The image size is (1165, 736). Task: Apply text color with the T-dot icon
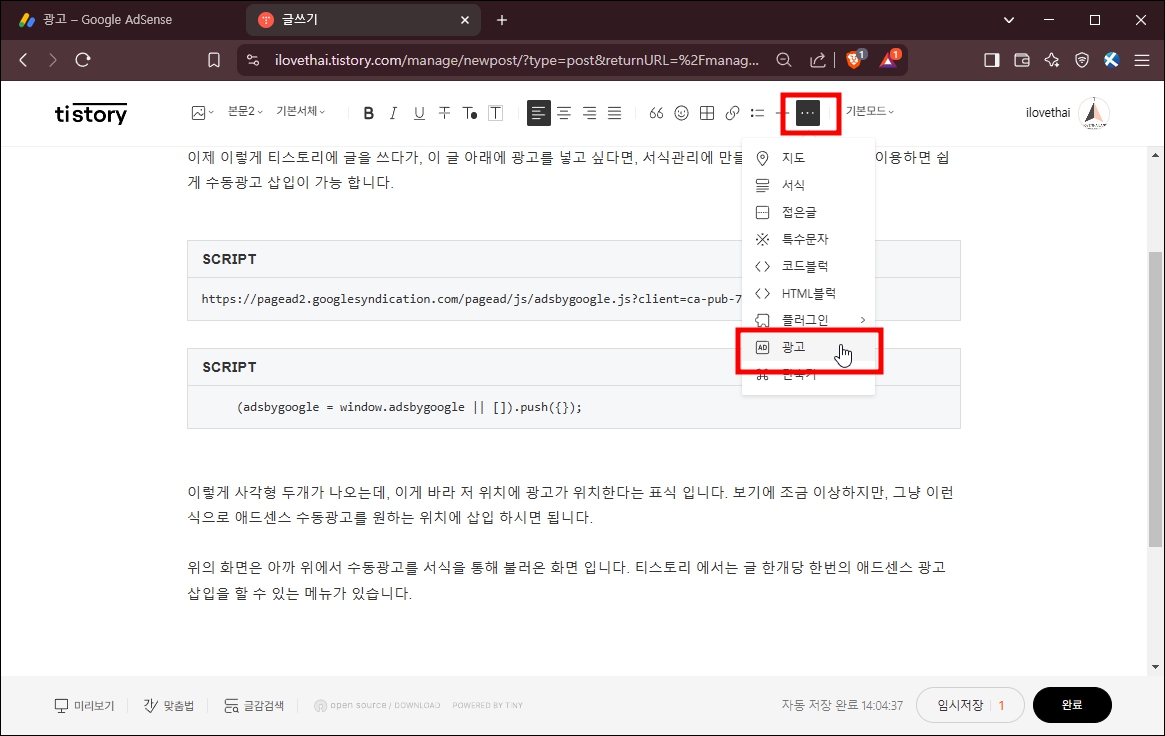click(x=469, y=113)
